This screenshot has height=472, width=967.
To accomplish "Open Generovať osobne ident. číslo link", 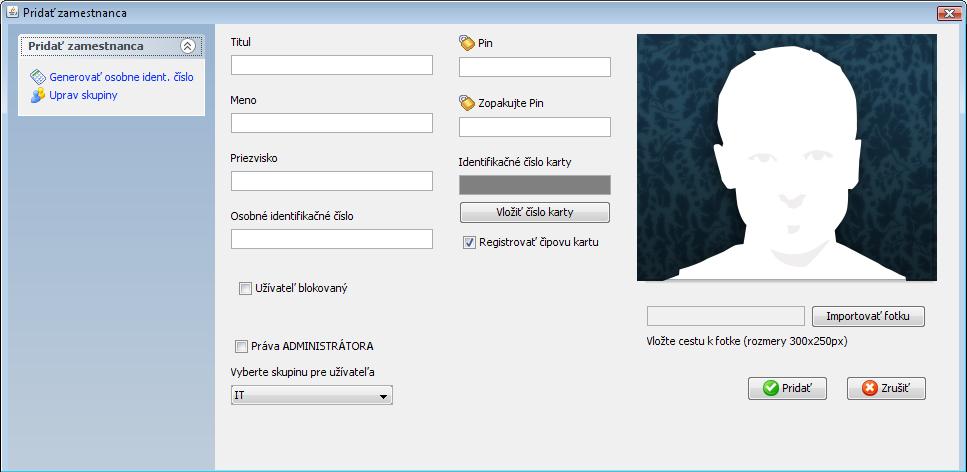I will click(x=121, y=77).
